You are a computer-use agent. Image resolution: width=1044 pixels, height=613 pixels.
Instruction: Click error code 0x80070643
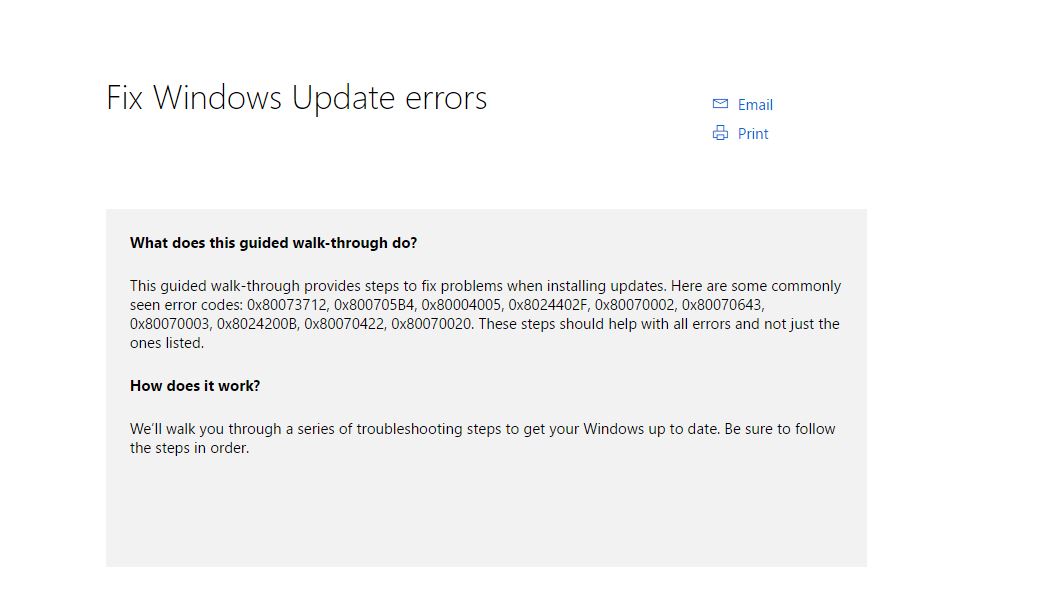[722, 305]
